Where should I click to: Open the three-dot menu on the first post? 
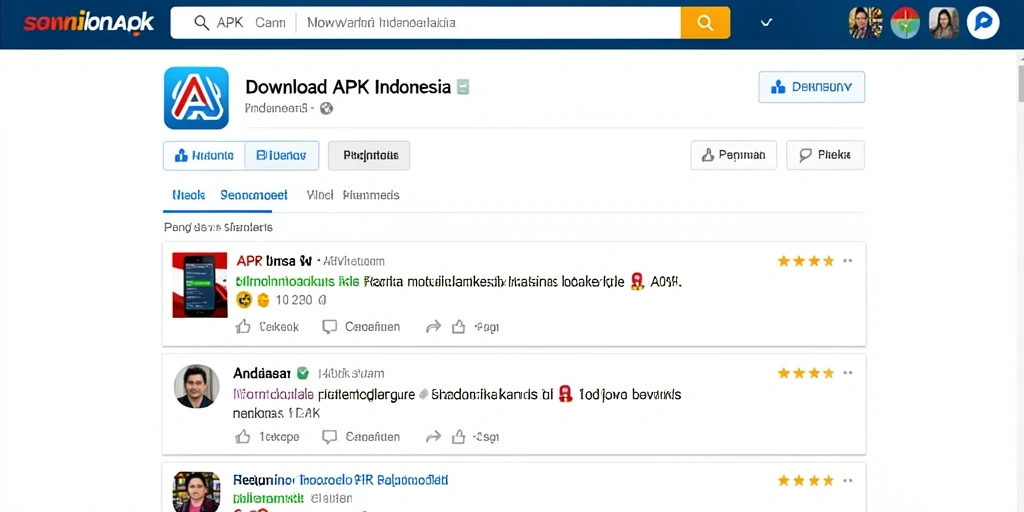(x=848, y=261)
